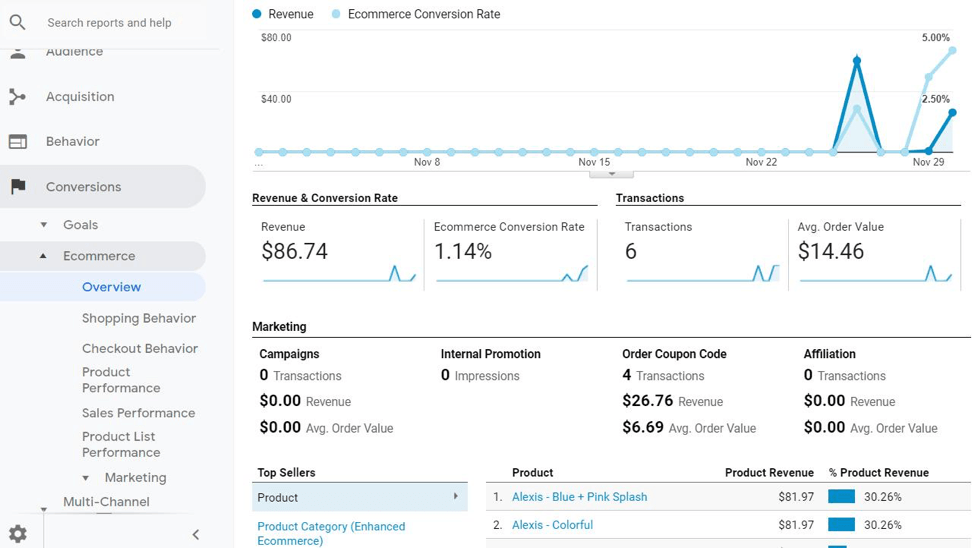Go to Sales Performance report
The image size is (975, 548).
pos(138,413)
